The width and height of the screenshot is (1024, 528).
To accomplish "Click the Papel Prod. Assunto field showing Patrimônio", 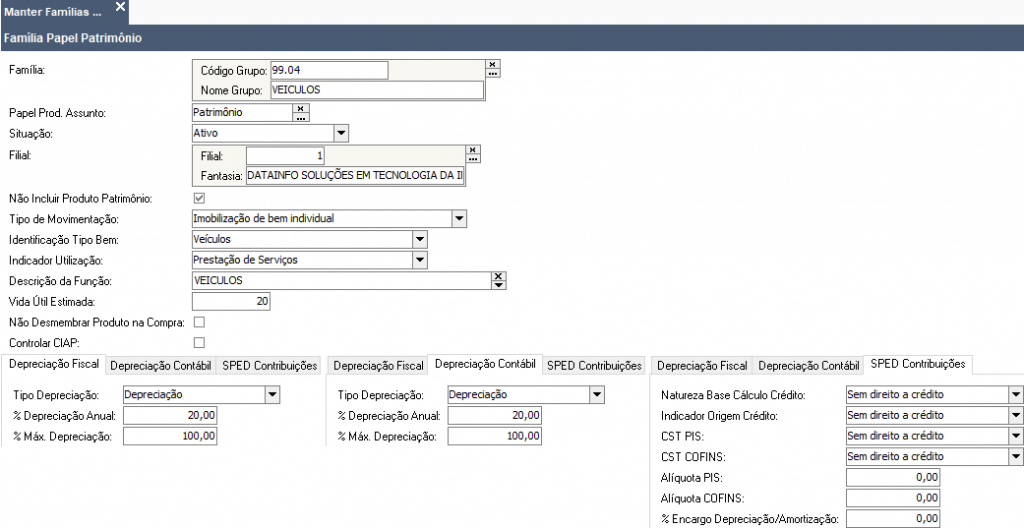I will tap(242, 112).
